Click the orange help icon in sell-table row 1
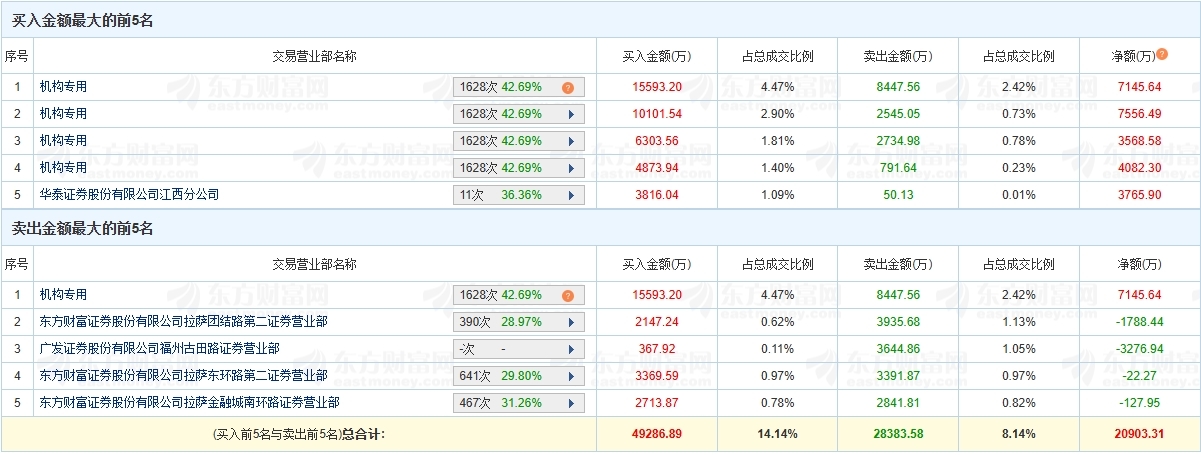The image size is (1201, 455). click(x=568, y=295)
